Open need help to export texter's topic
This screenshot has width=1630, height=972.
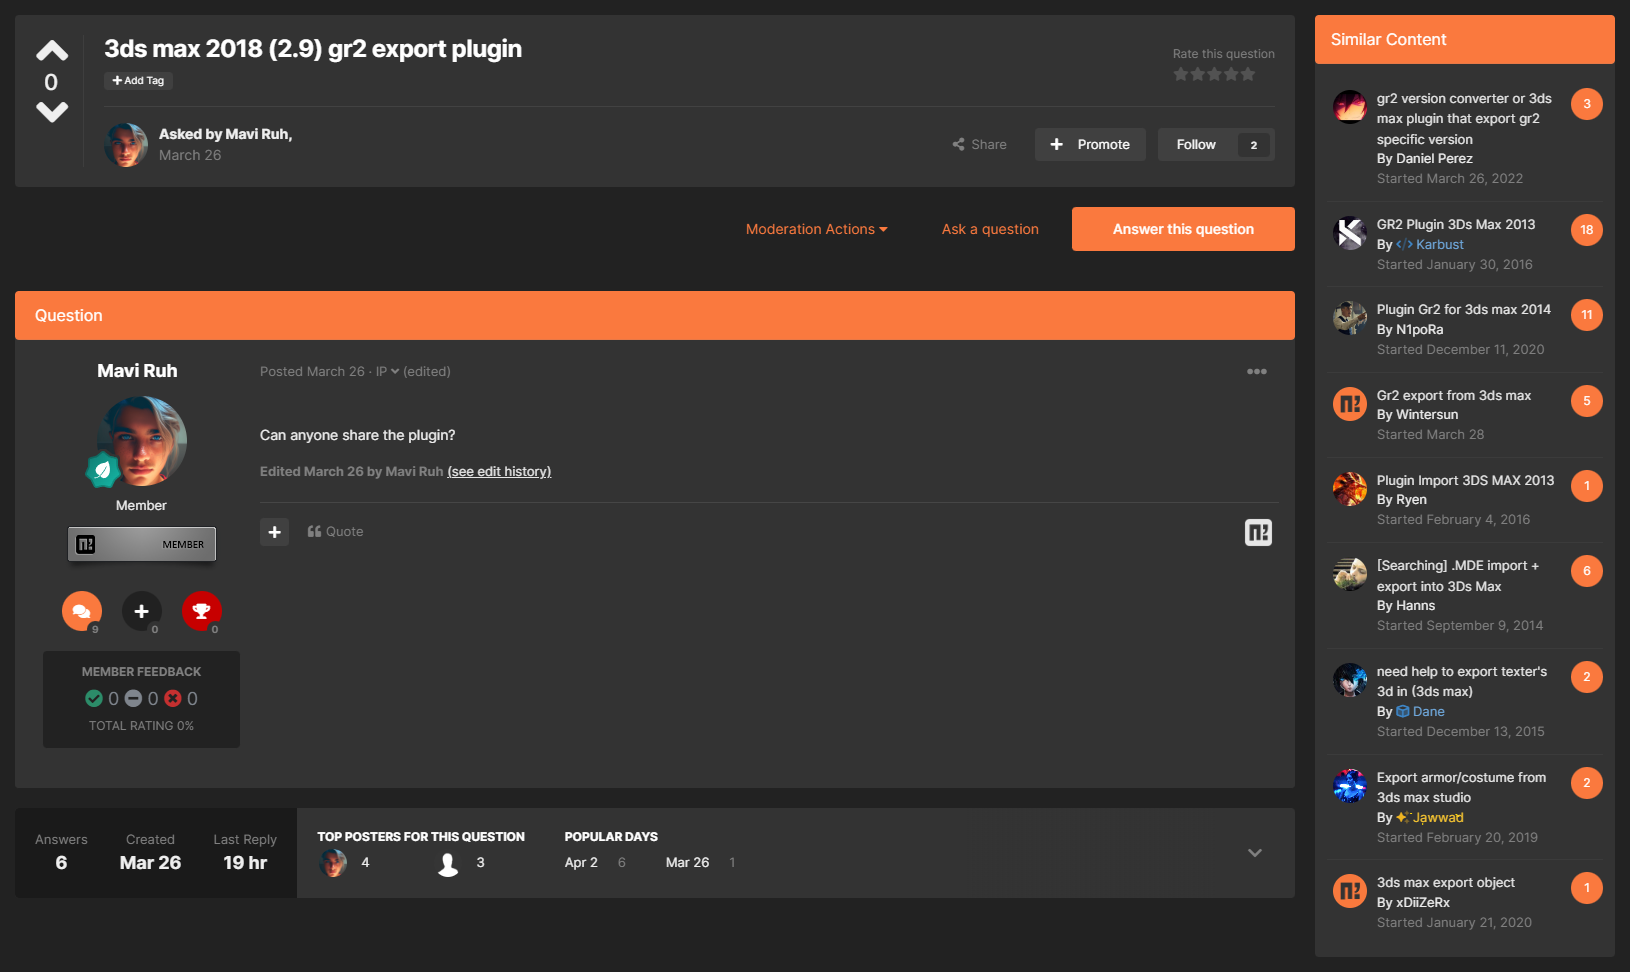tap(1462, 681)
